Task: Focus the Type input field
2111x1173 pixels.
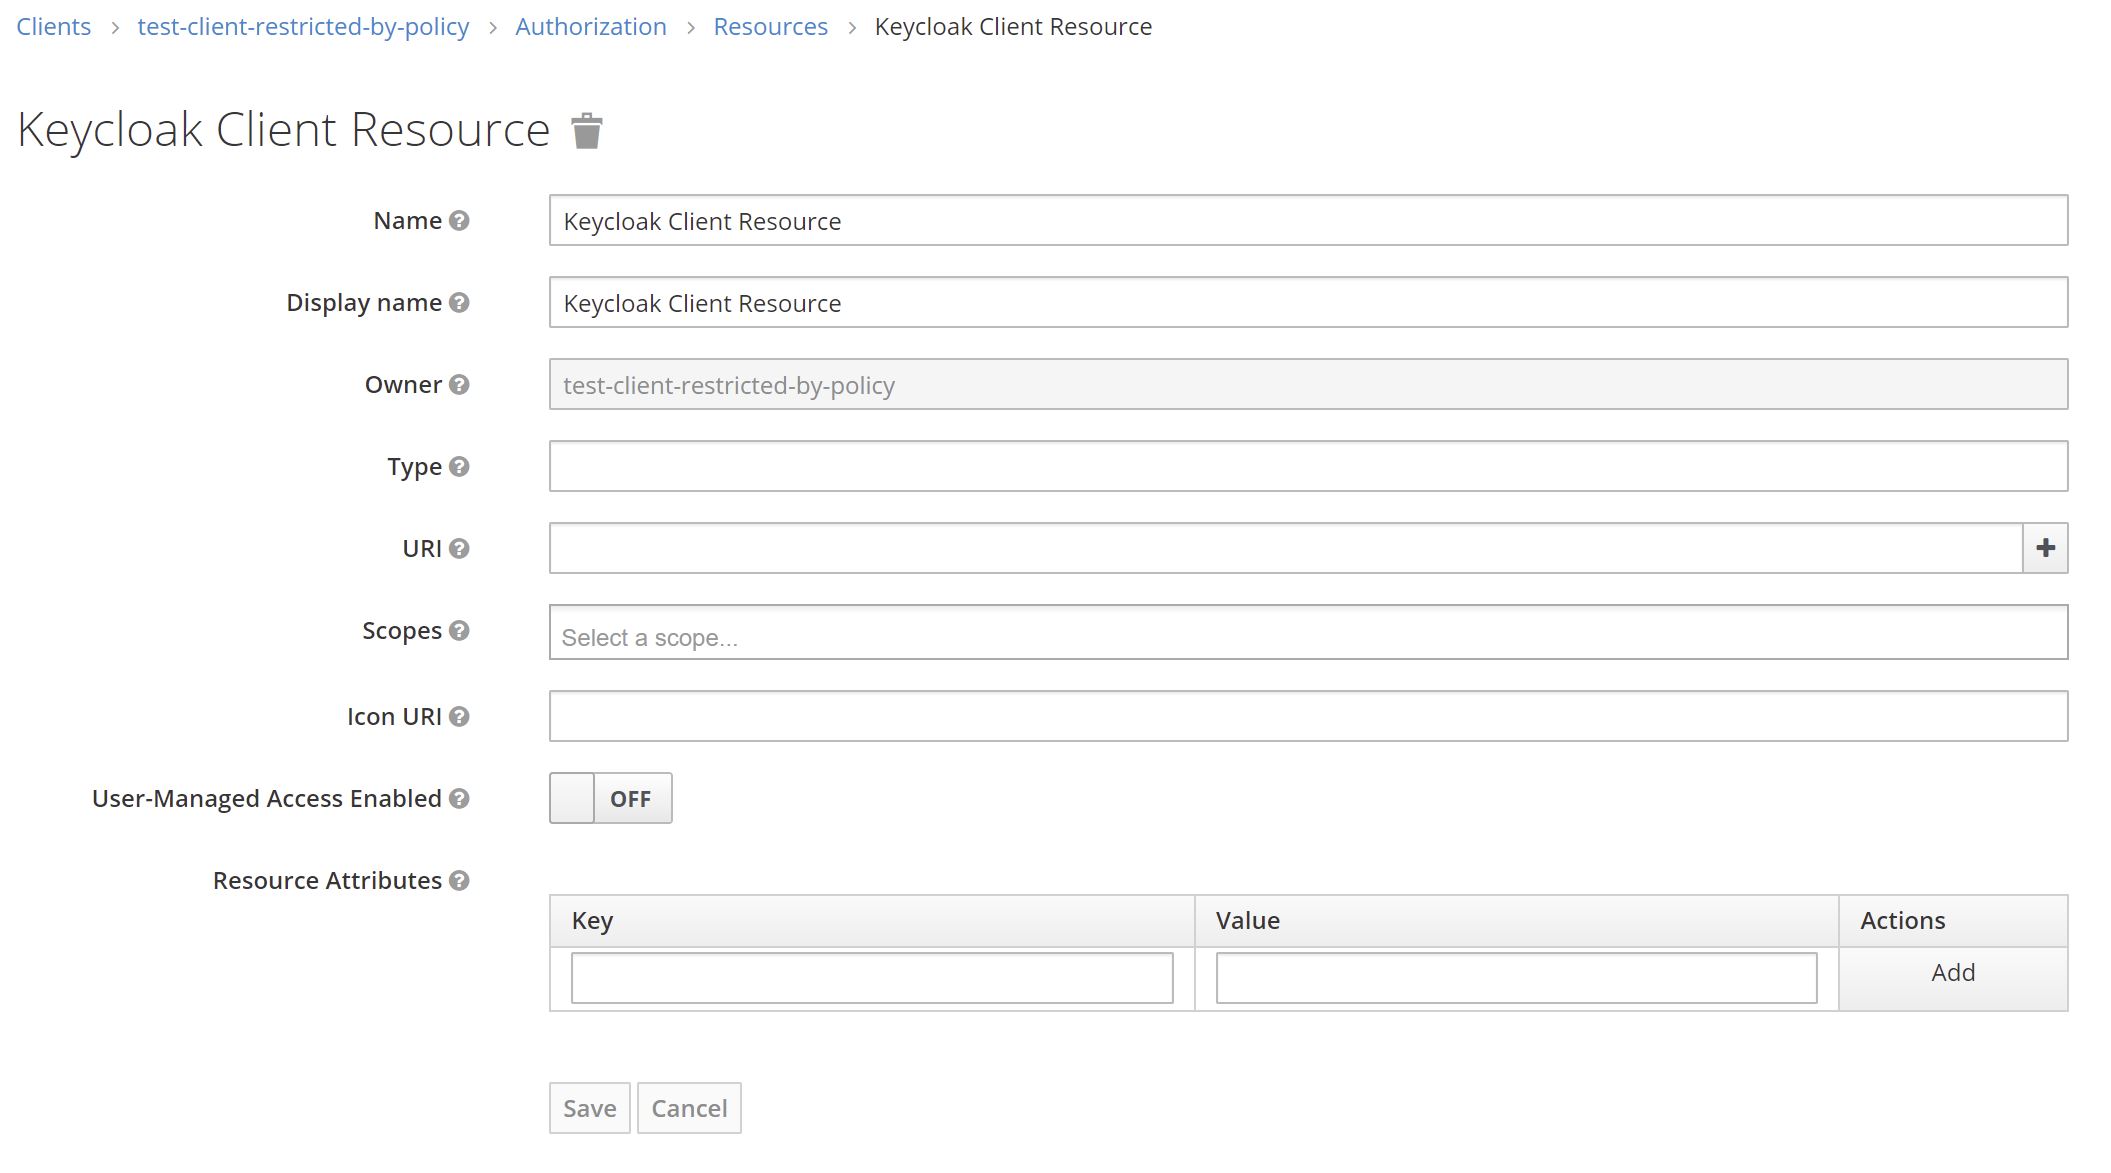Action: click(x=1308, y=466)
